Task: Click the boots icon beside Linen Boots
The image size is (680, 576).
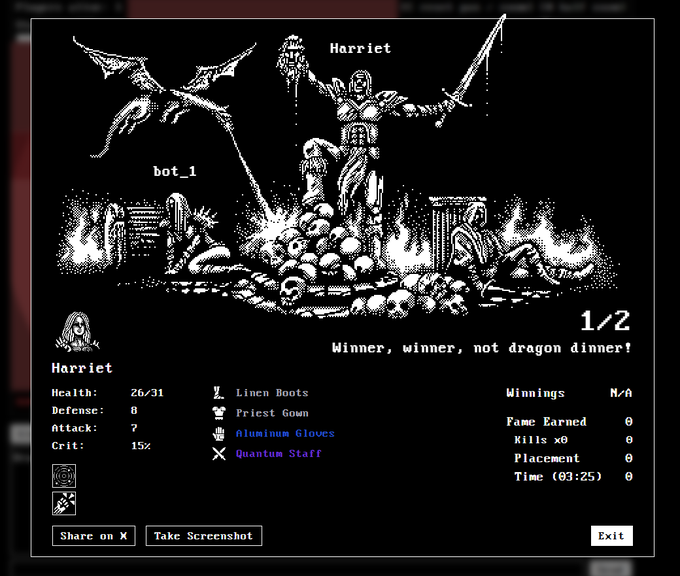Action: [219, 393]
